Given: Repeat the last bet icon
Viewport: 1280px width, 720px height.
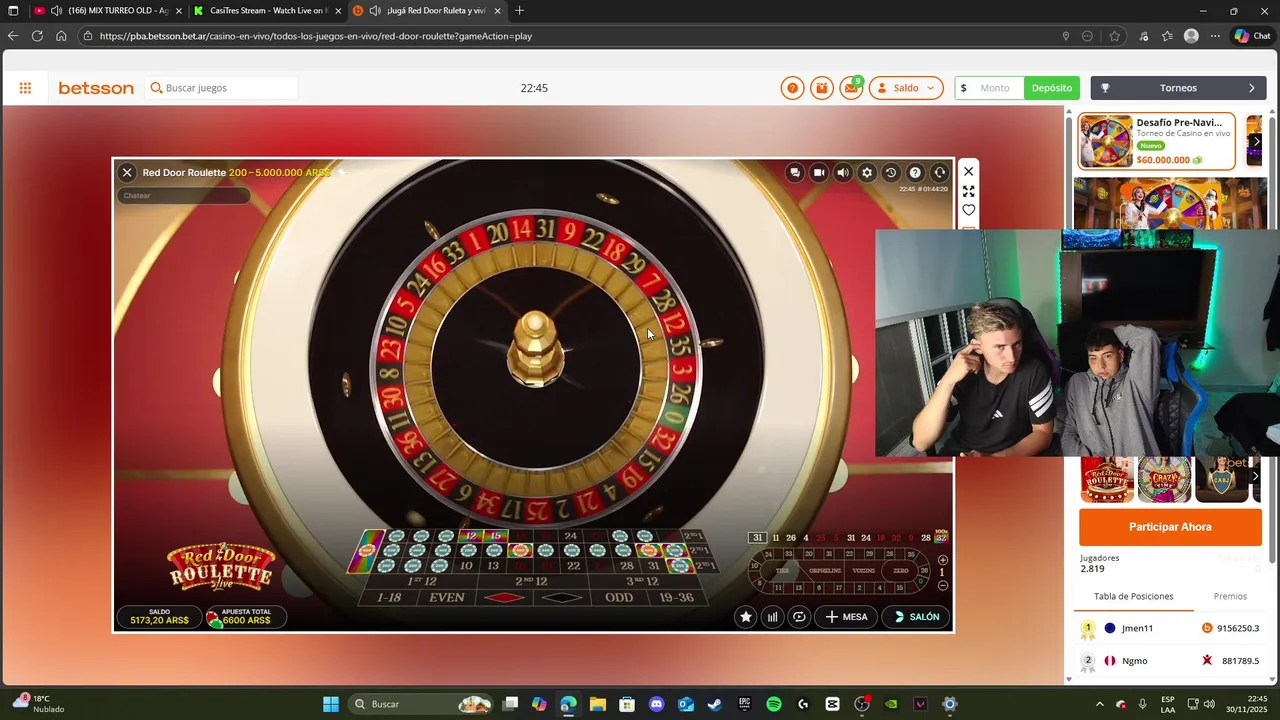Looking at the screenshot, I should (799, 617).
